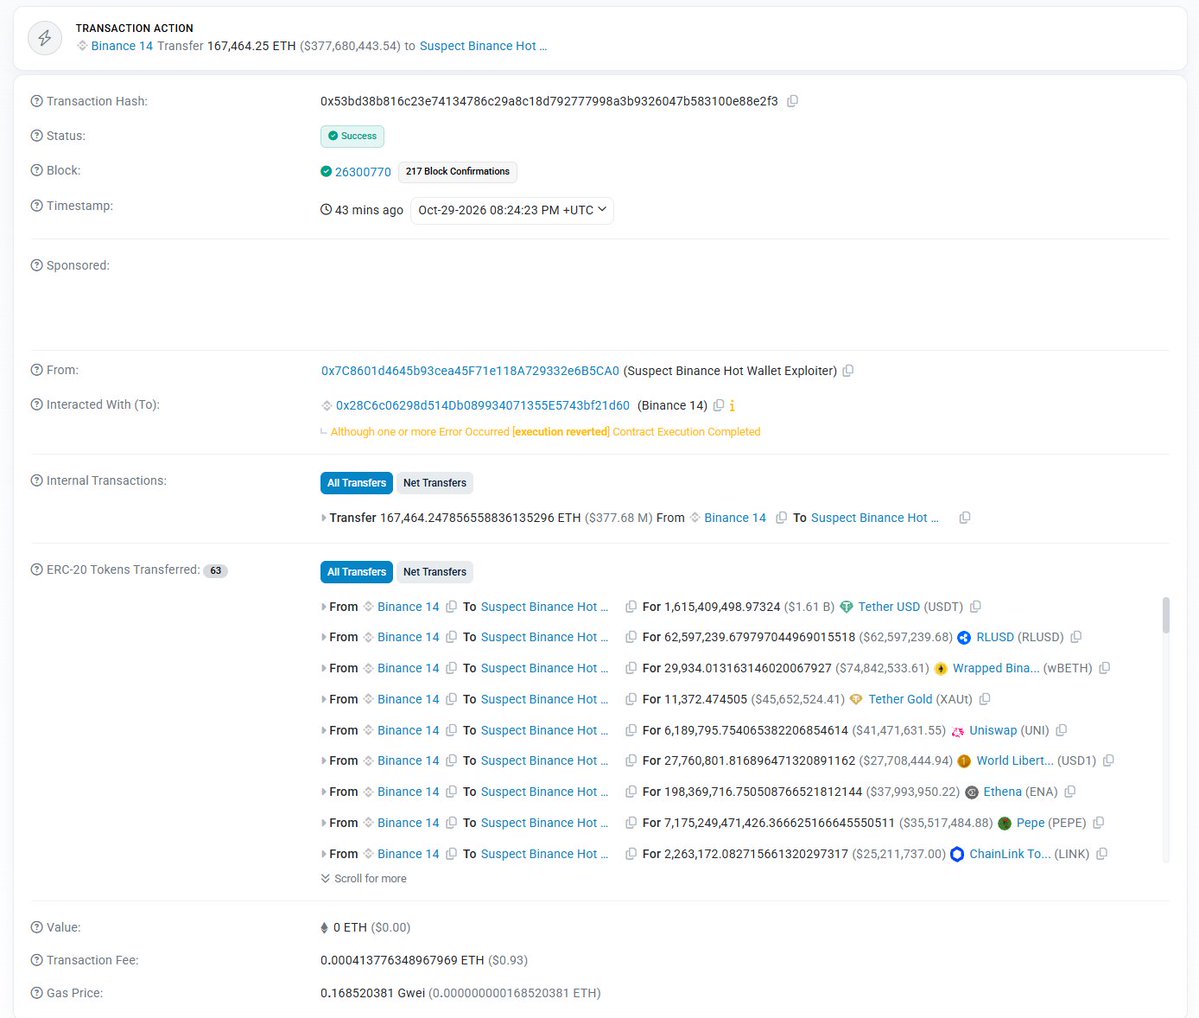Open the Uniswap (UNI) token link
Screen dimensions: 1199x1018
(x=993, y=730)
